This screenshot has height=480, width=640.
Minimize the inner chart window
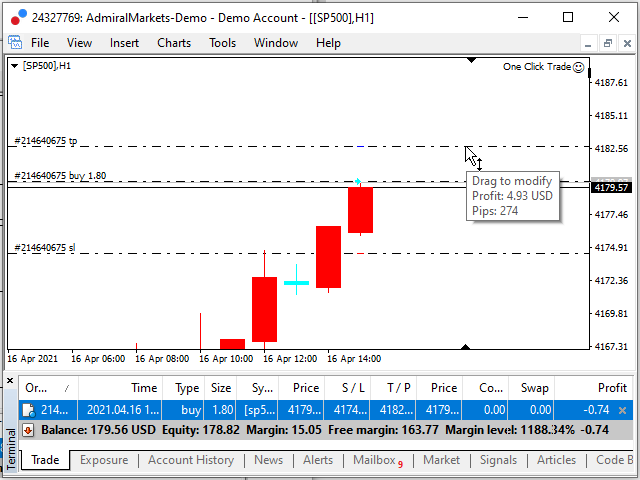click(588, 43)
